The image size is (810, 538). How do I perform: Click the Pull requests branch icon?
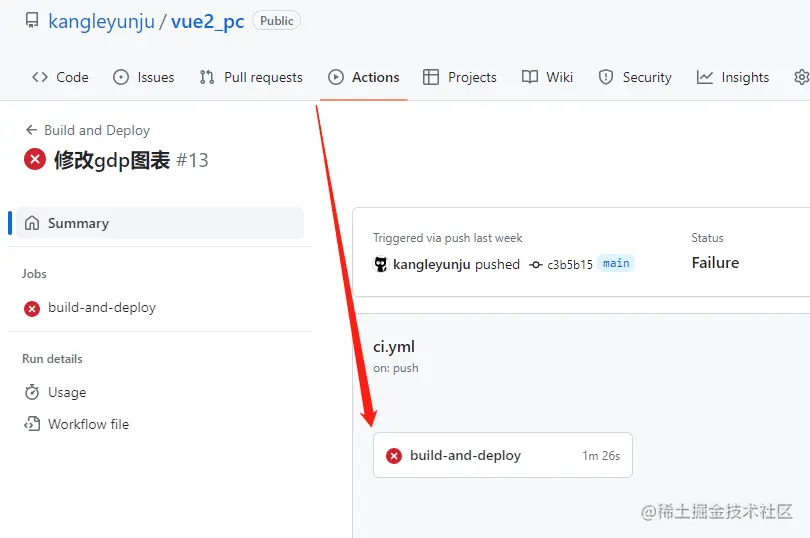(207, 77)
